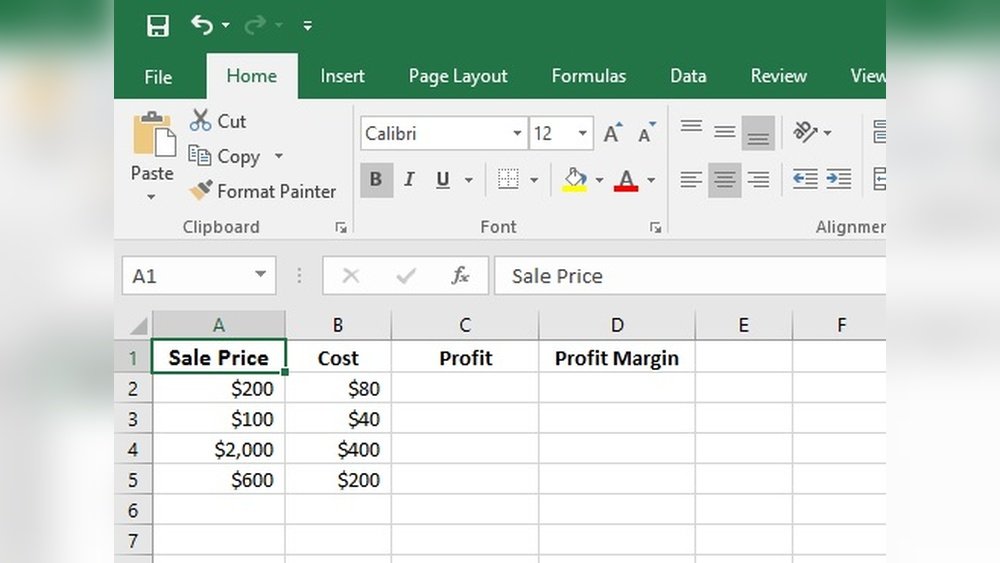
Task: Click the formula bar showing Sale Price
Action: (690, 276)
